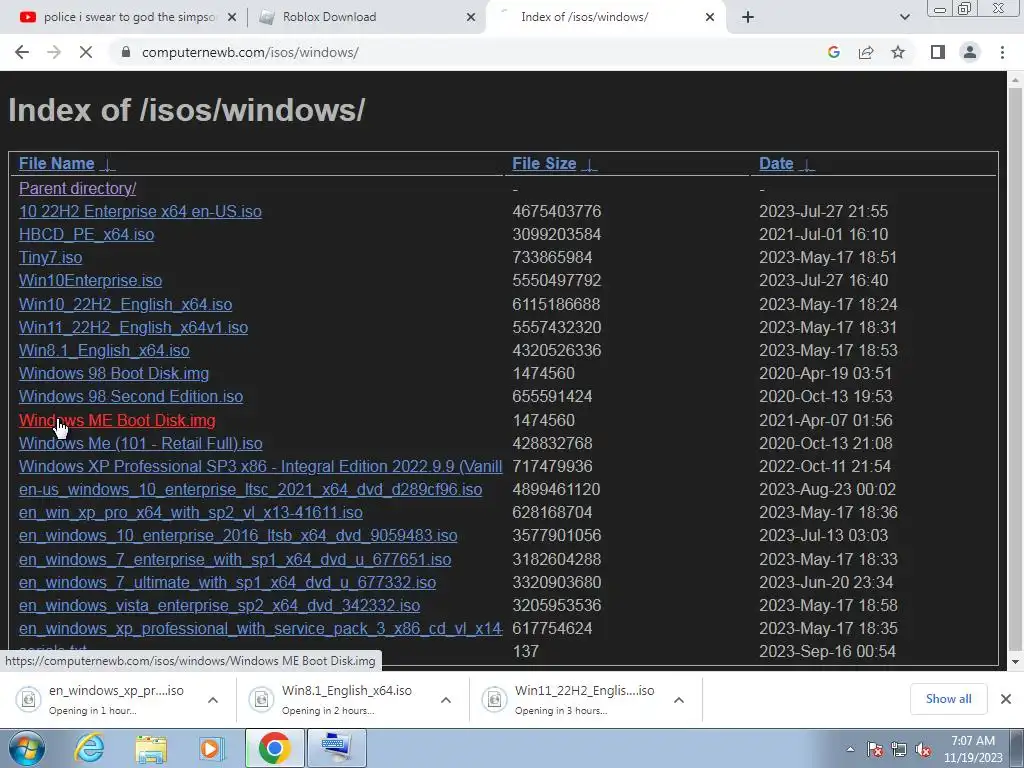Stop loading the current page
1024x768 pixels.
point(86,52)
